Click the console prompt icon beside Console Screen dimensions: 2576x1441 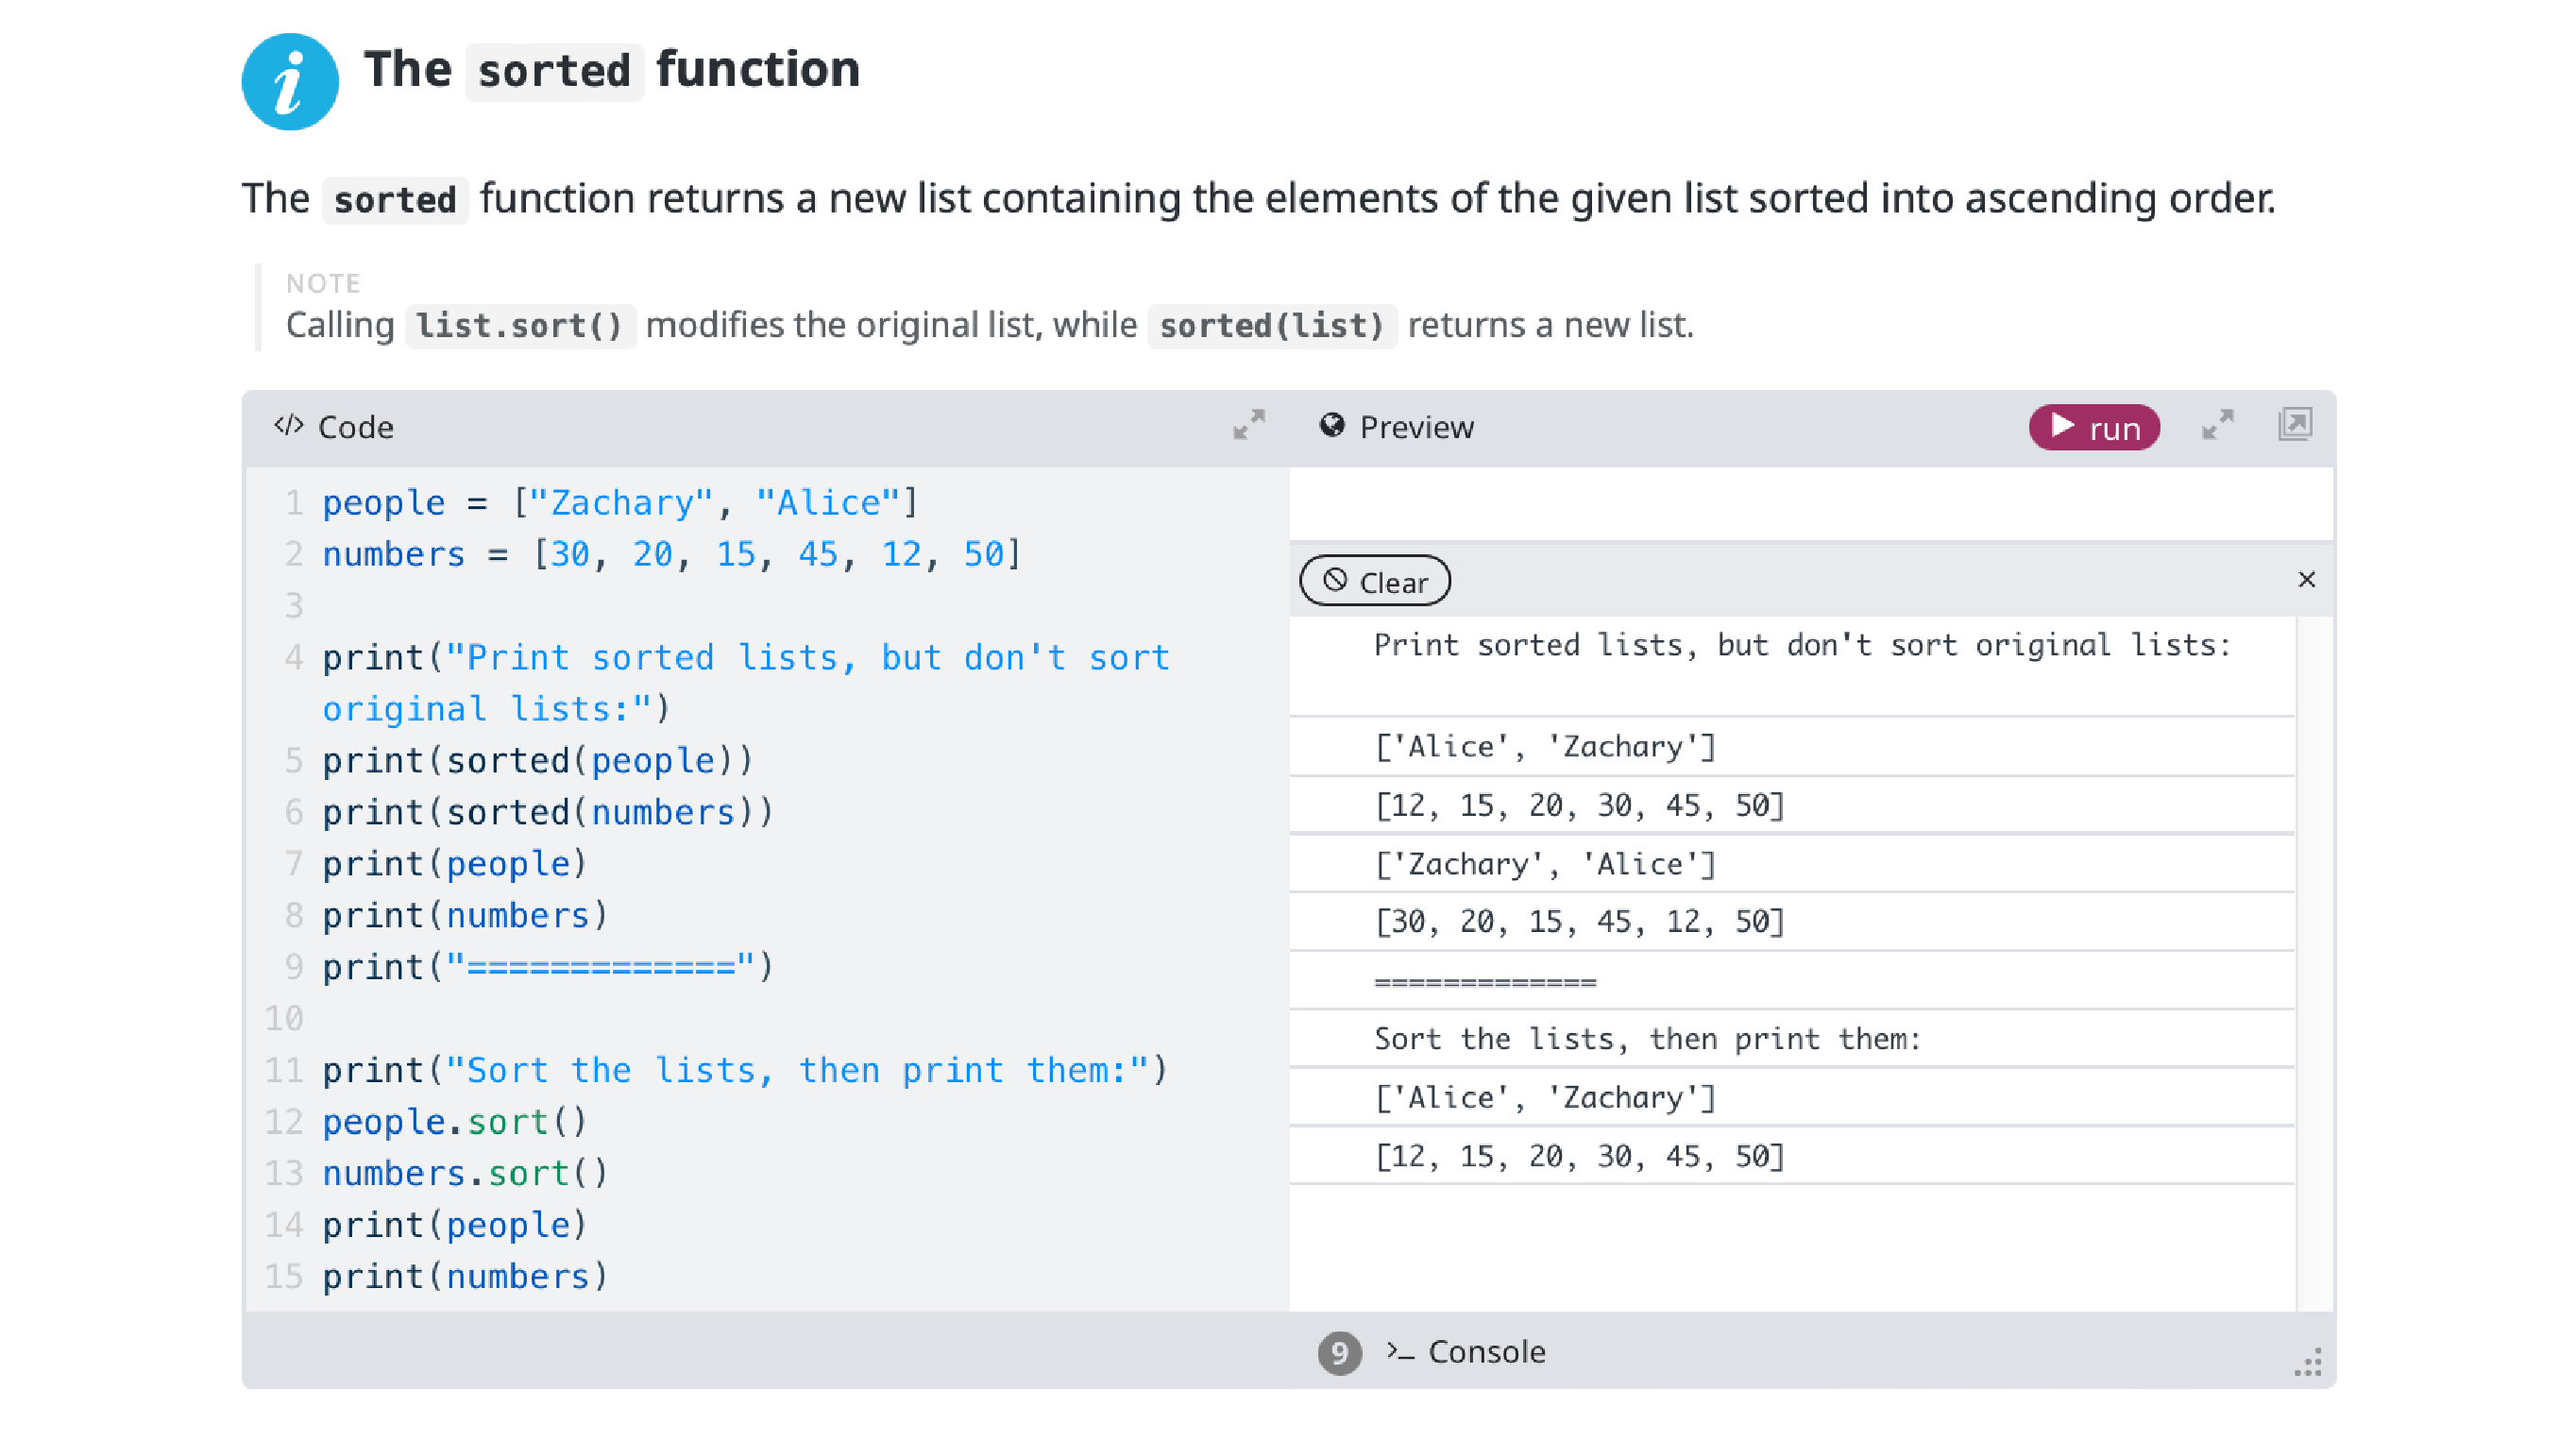click(x=1400, y=1352)
